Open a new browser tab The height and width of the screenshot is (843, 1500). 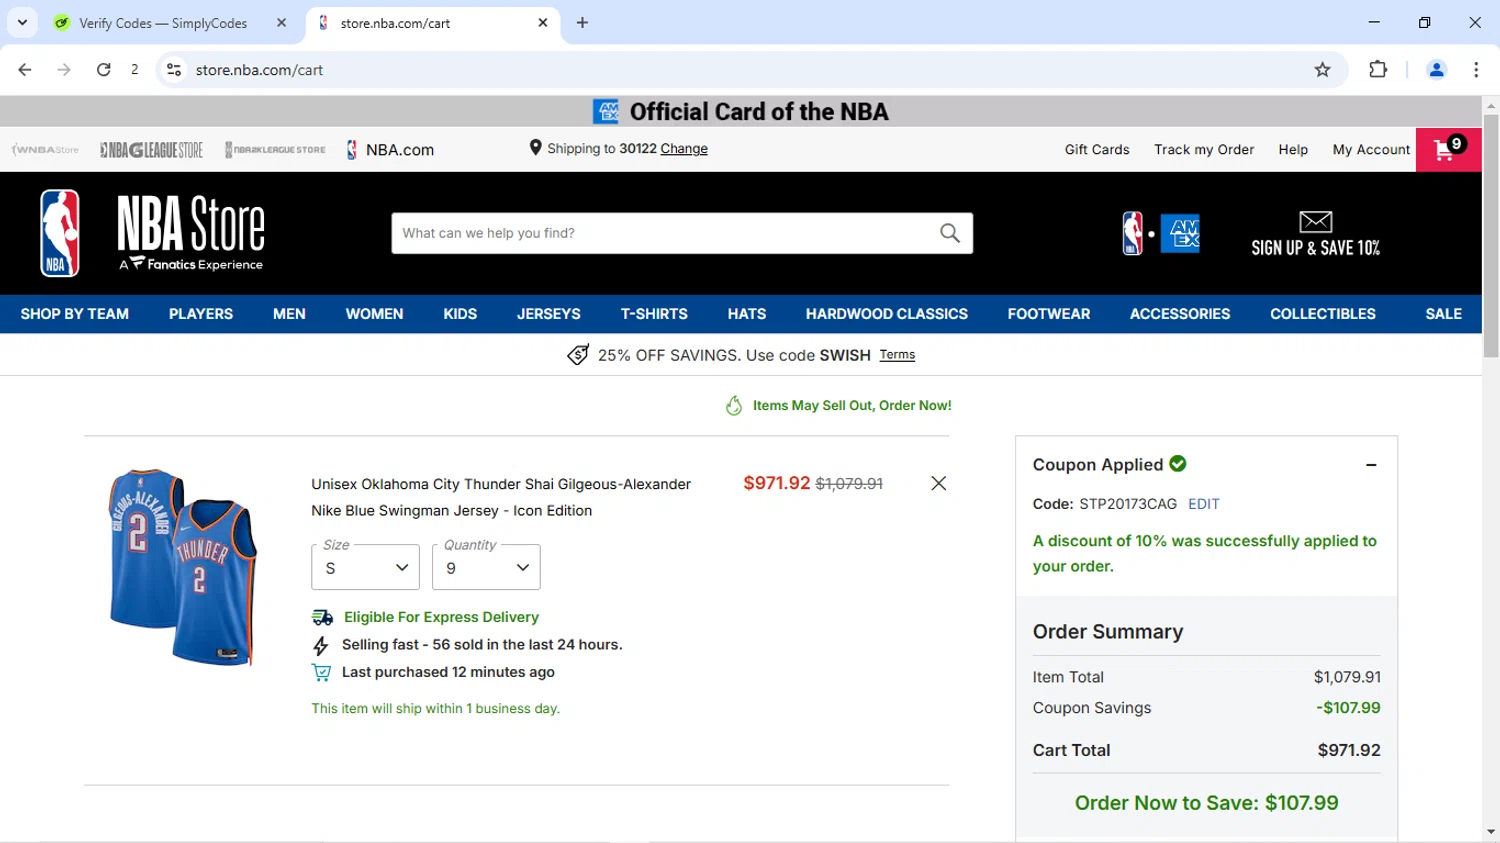(x=582, y=22)
